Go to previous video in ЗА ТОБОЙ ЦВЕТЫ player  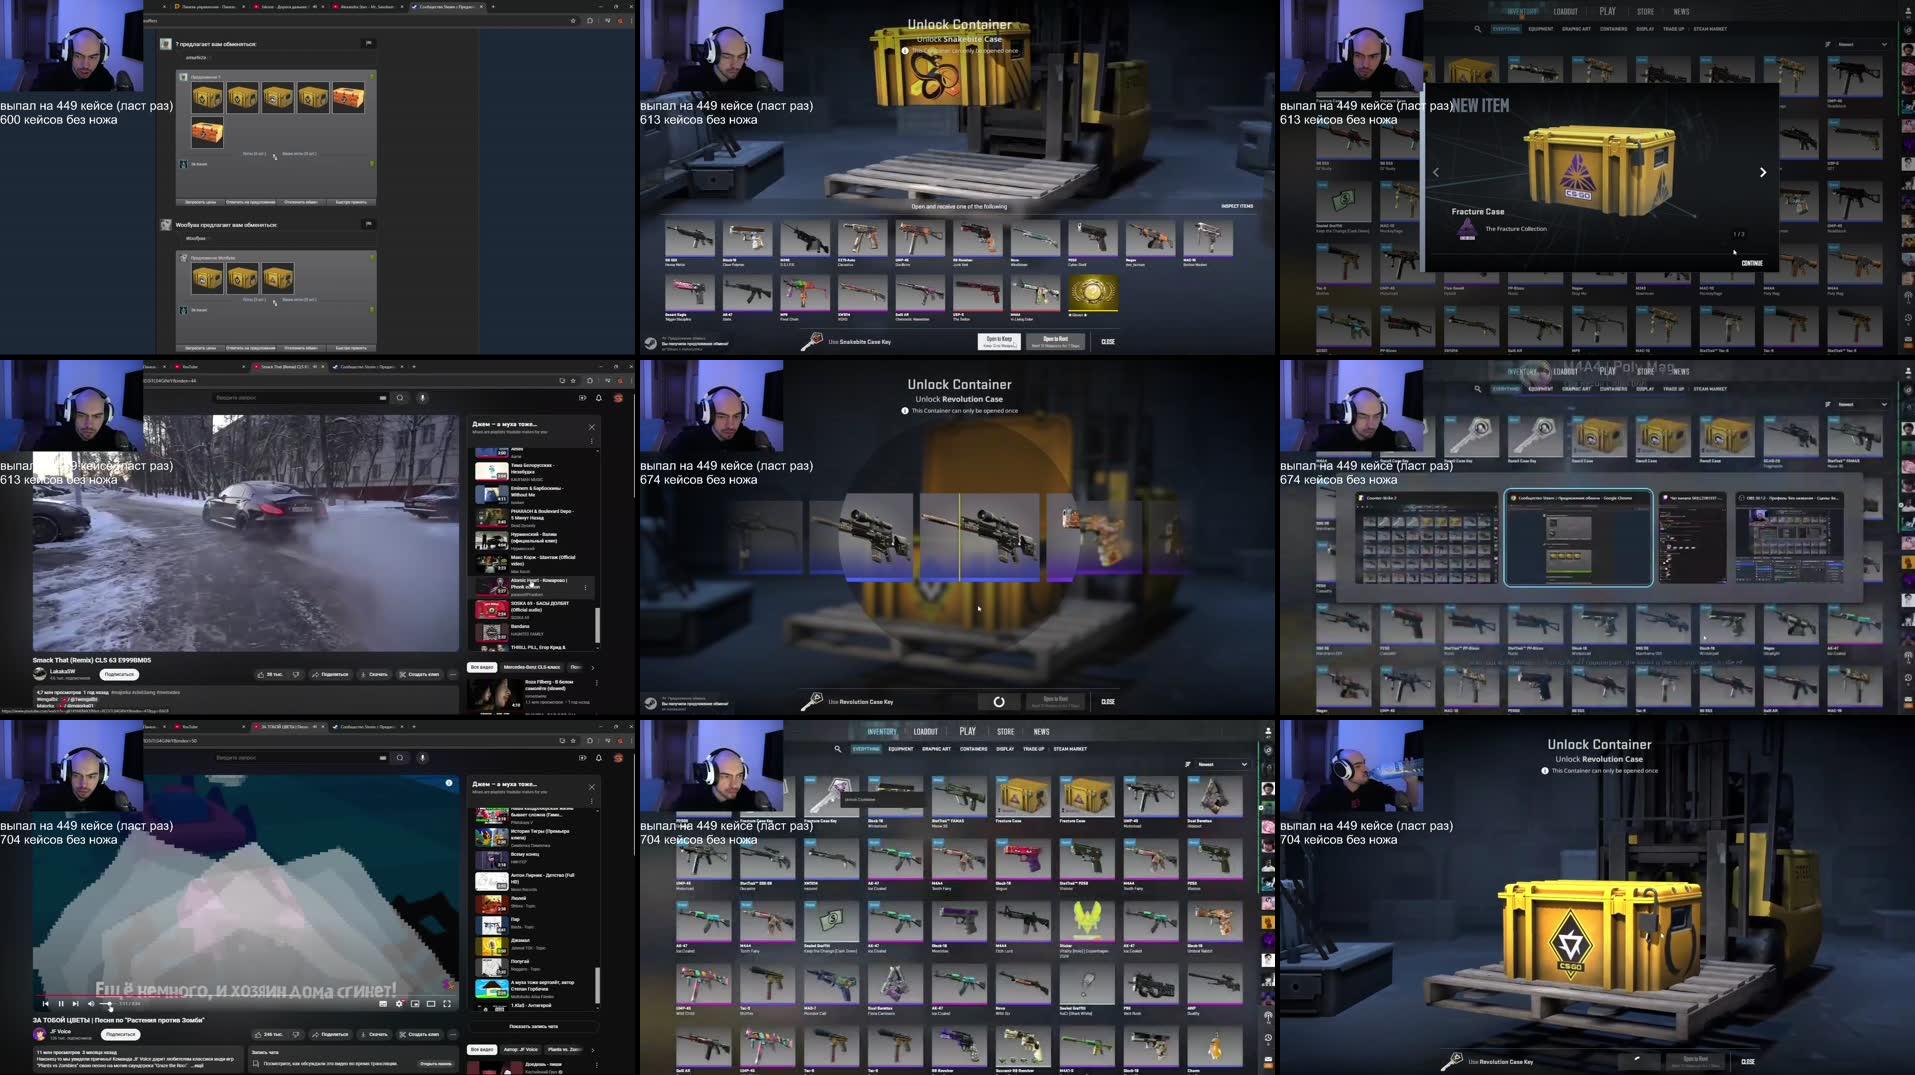[45, 1003]
